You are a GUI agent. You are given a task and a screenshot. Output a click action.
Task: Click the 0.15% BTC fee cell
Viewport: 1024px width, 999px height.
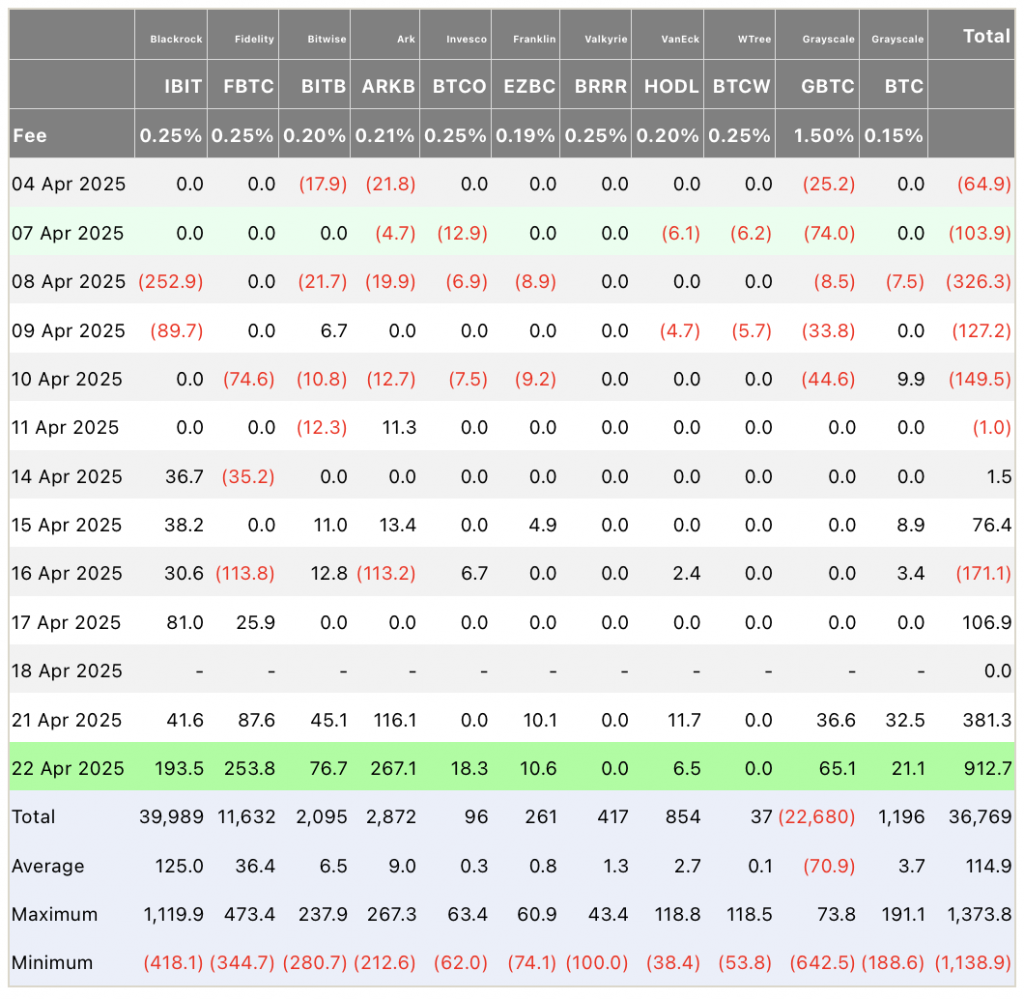click(894, 135)
